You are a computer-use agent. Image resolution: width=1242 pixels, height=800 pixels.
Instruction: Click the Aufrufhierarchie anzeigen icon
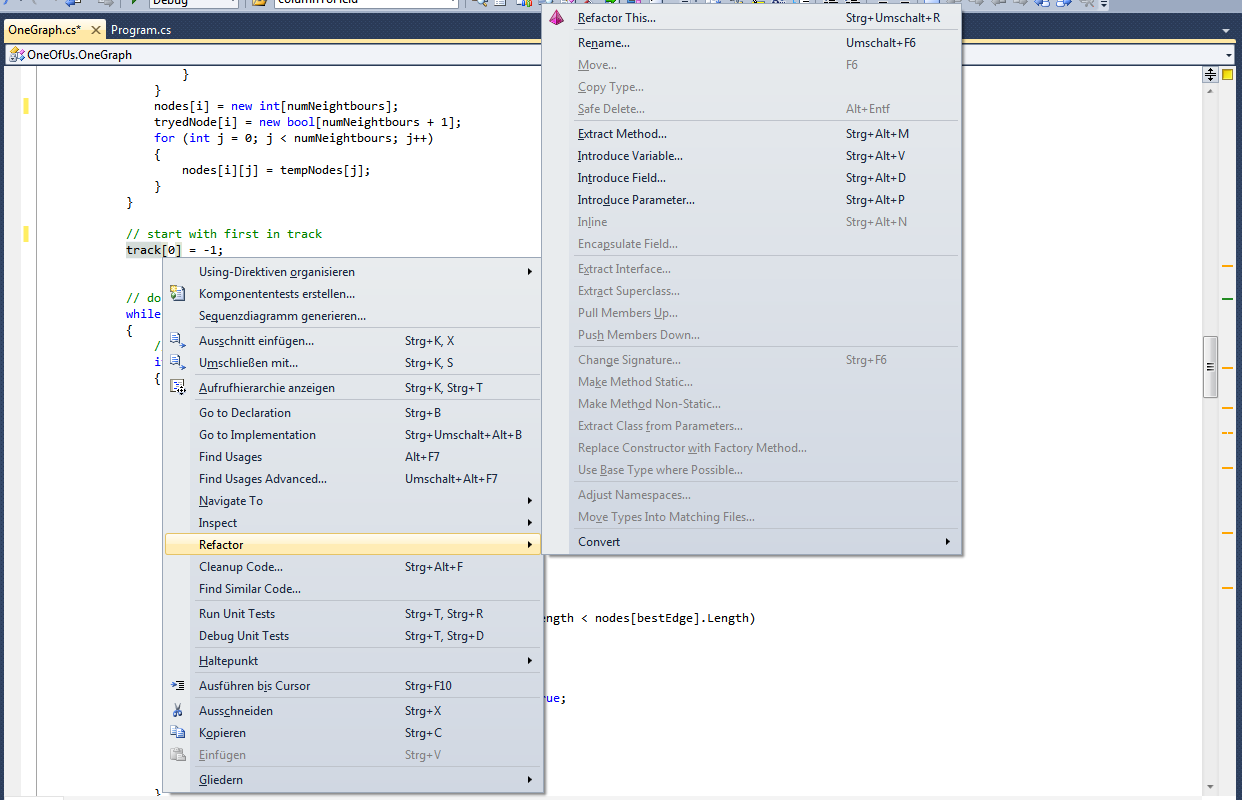tap(178, 387)
